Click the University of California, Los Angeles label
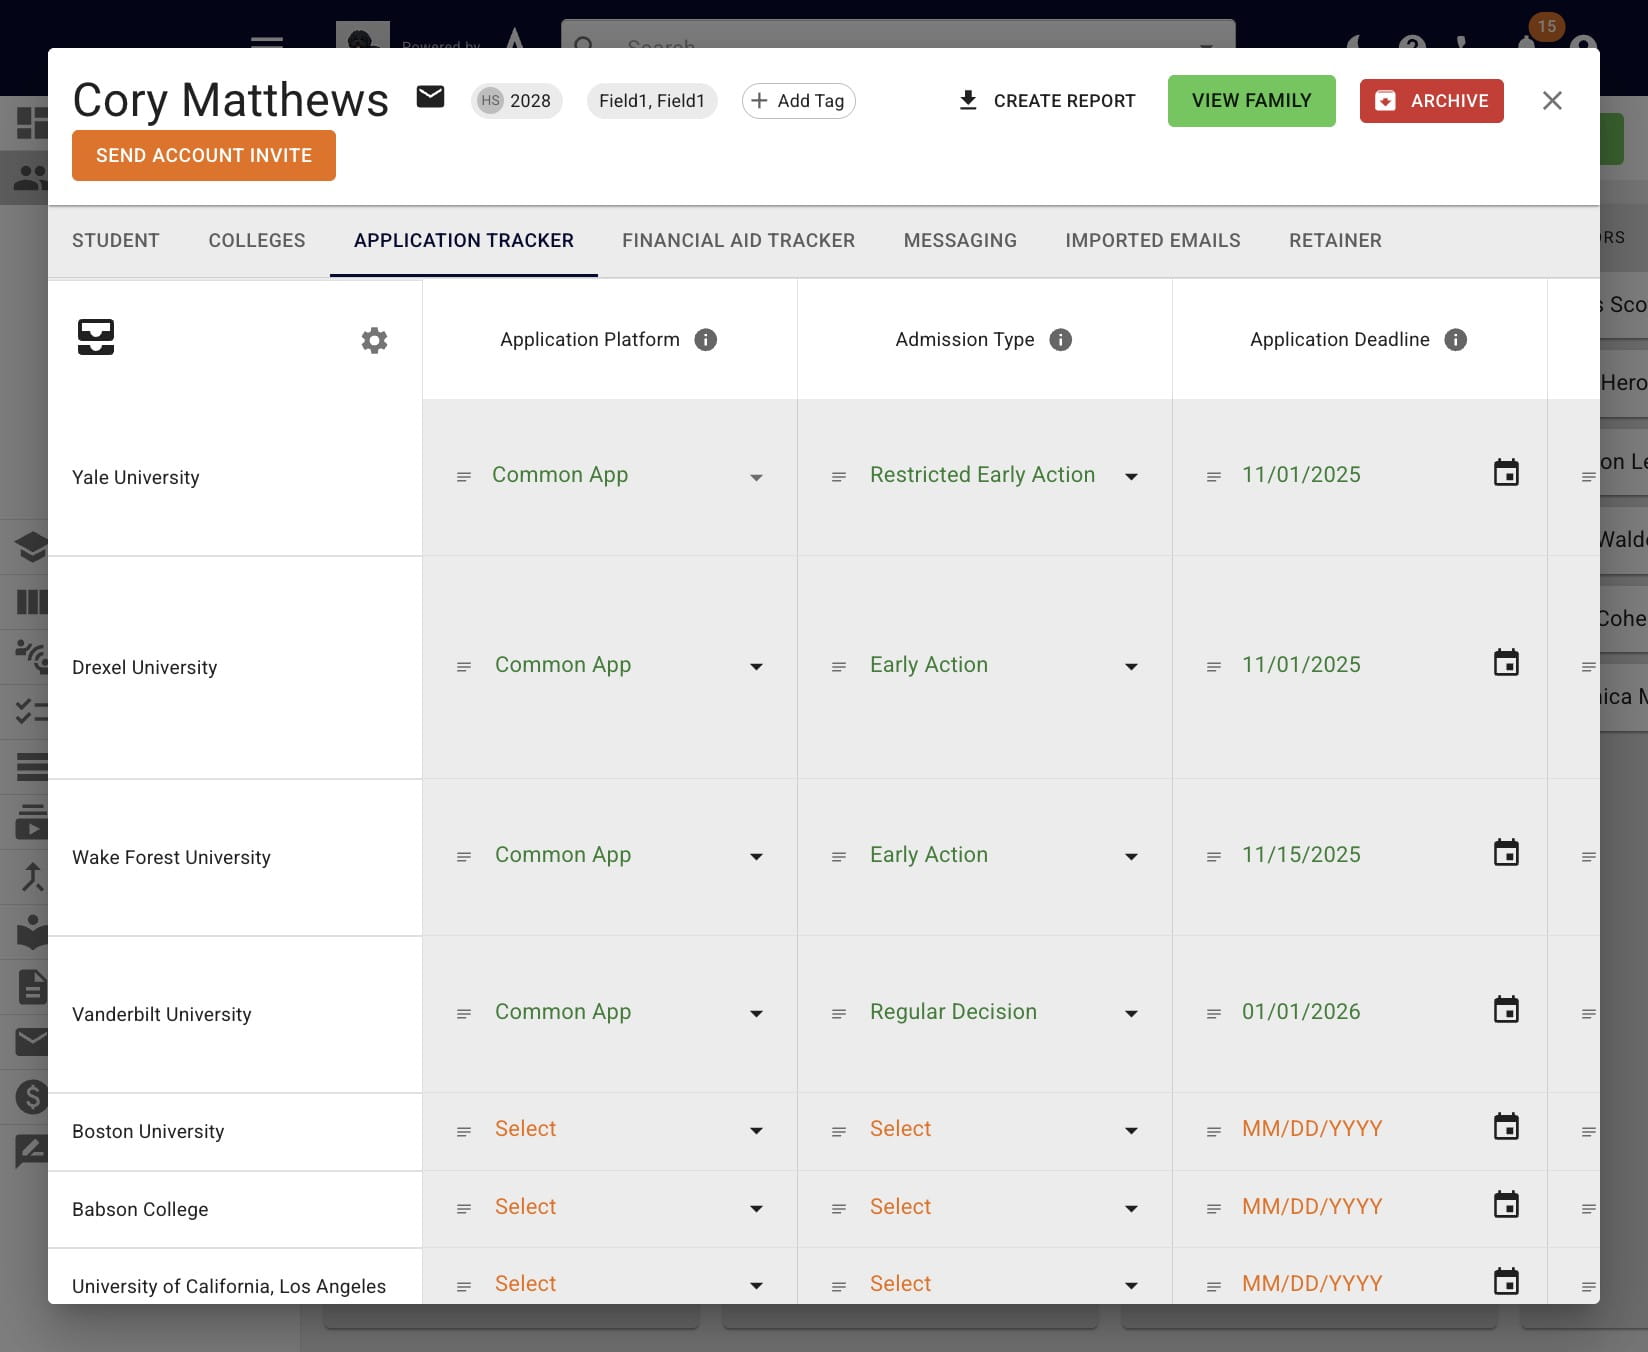Image resolution: width=1648 pixels, height=1352 pixels. point(229,1287)
